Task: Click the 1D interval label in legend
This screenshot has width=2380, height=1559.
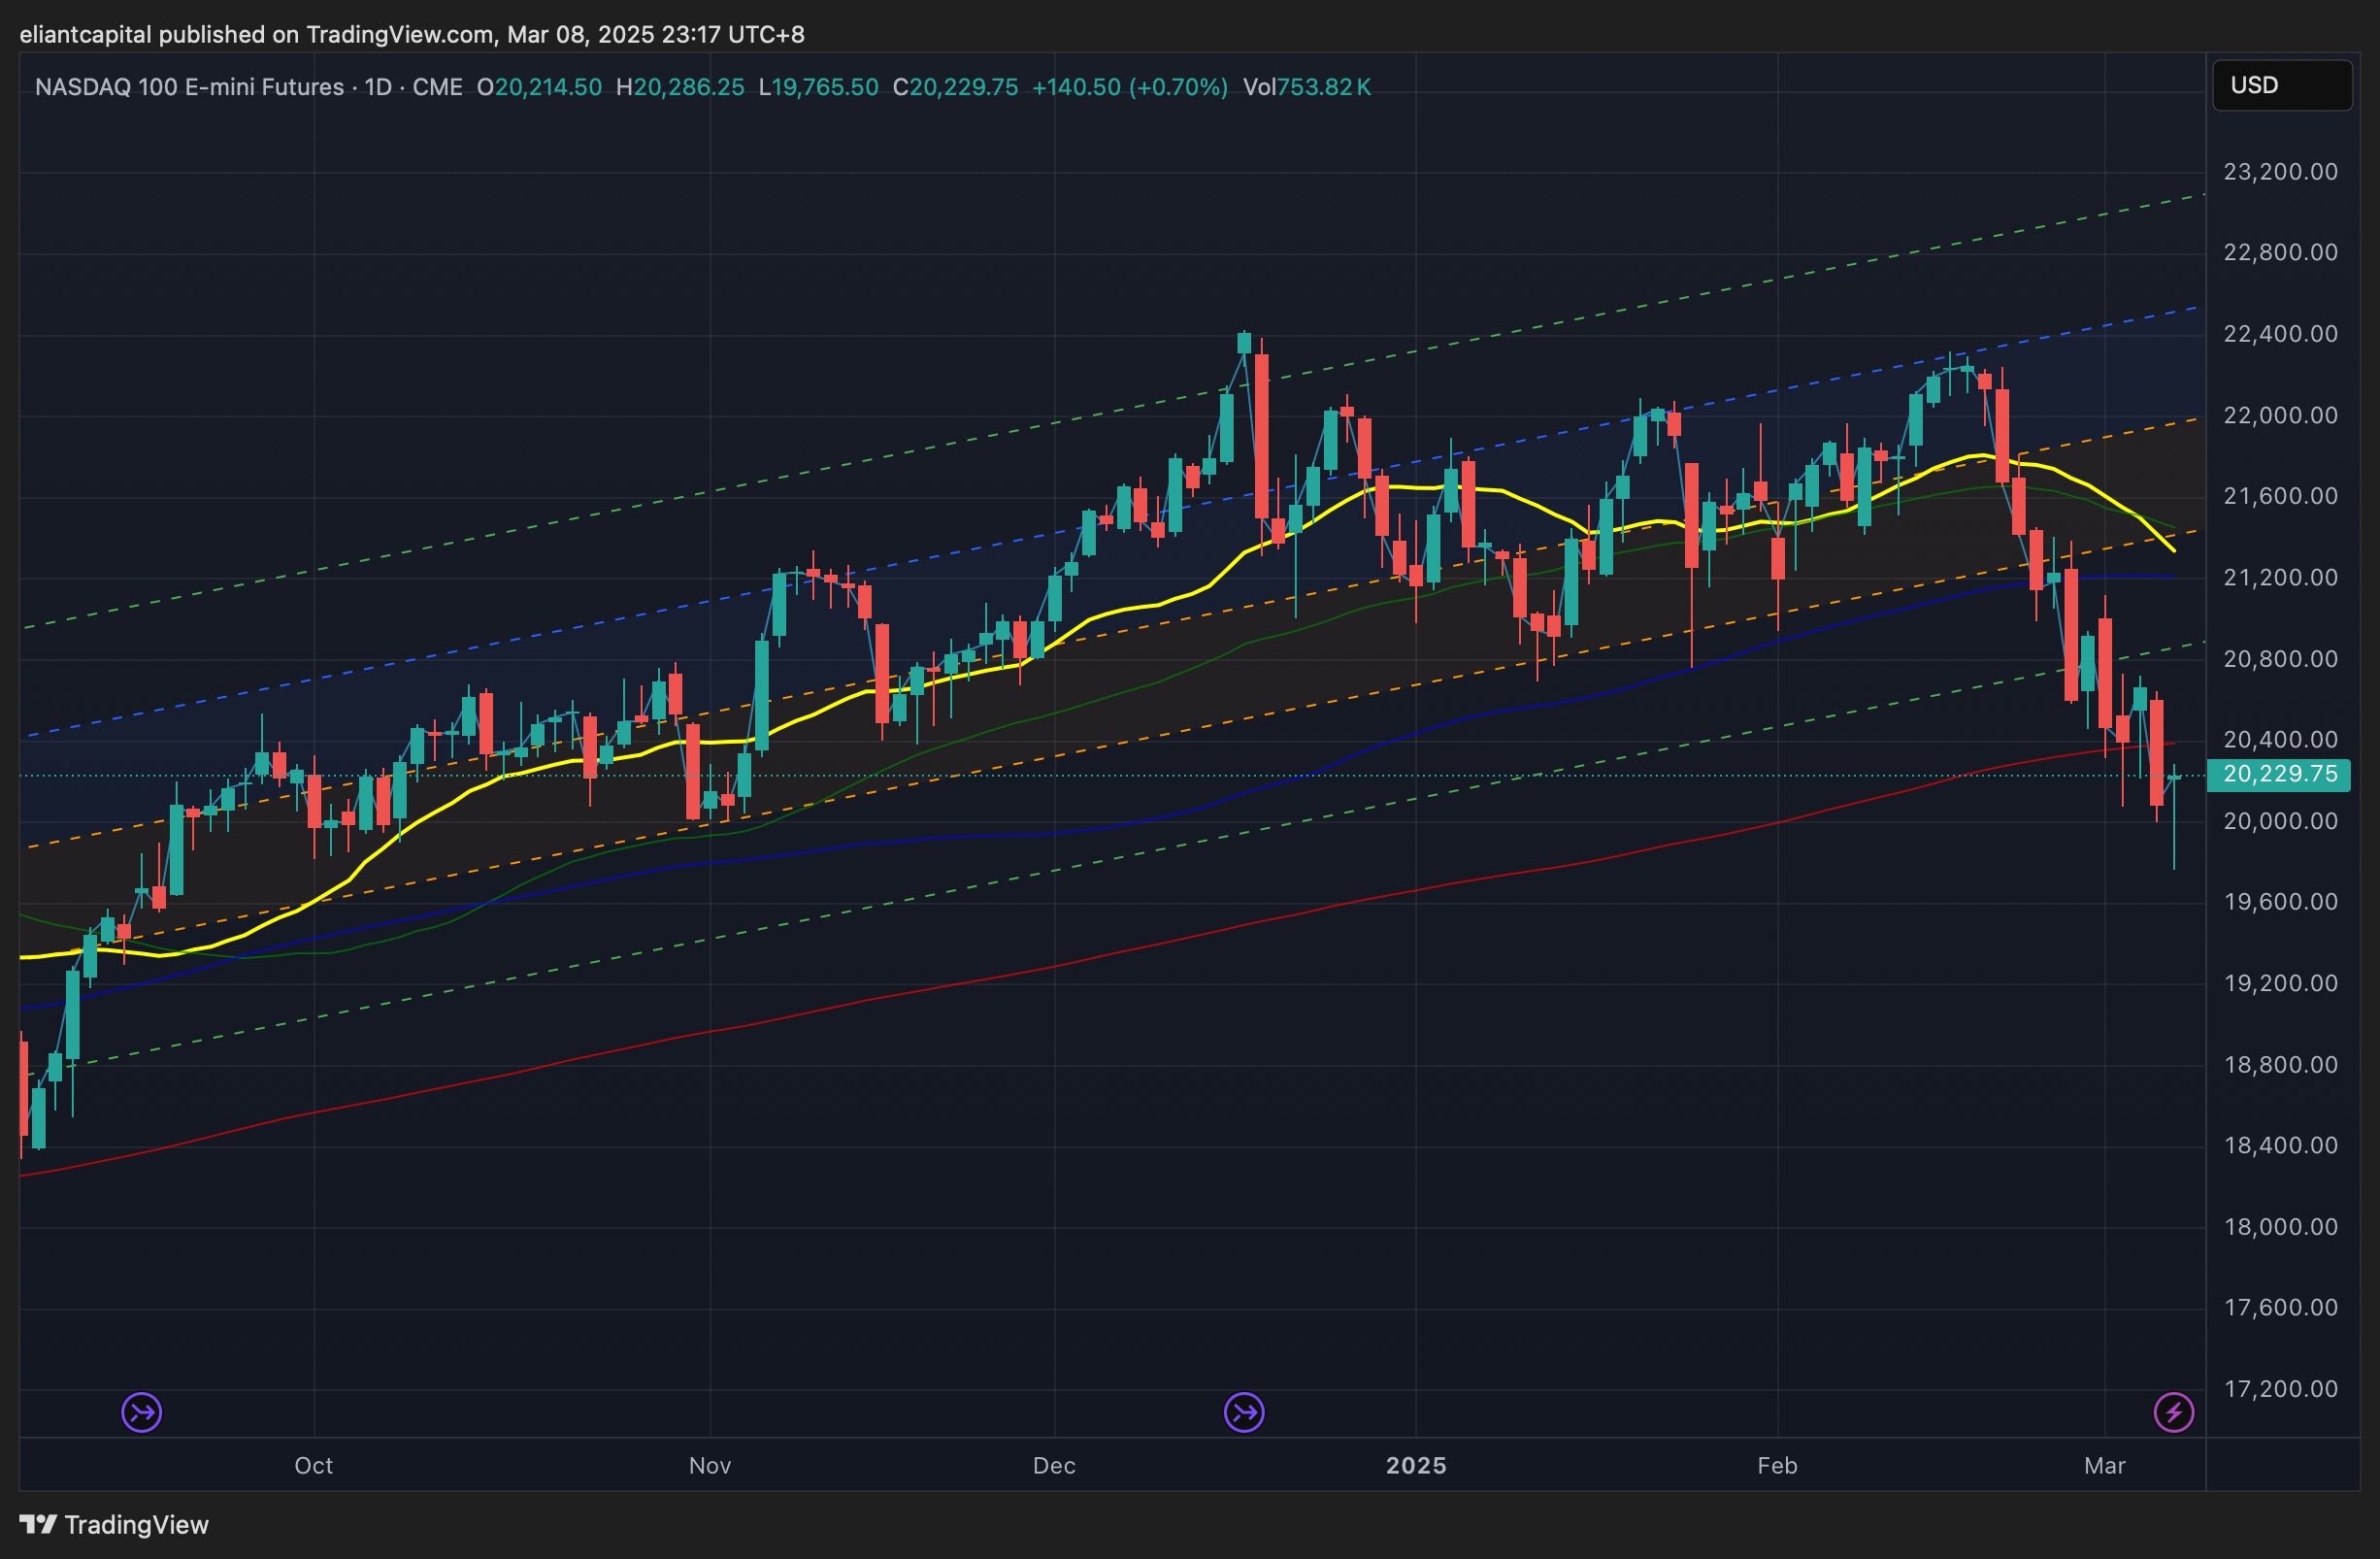Action: (378, 87)
